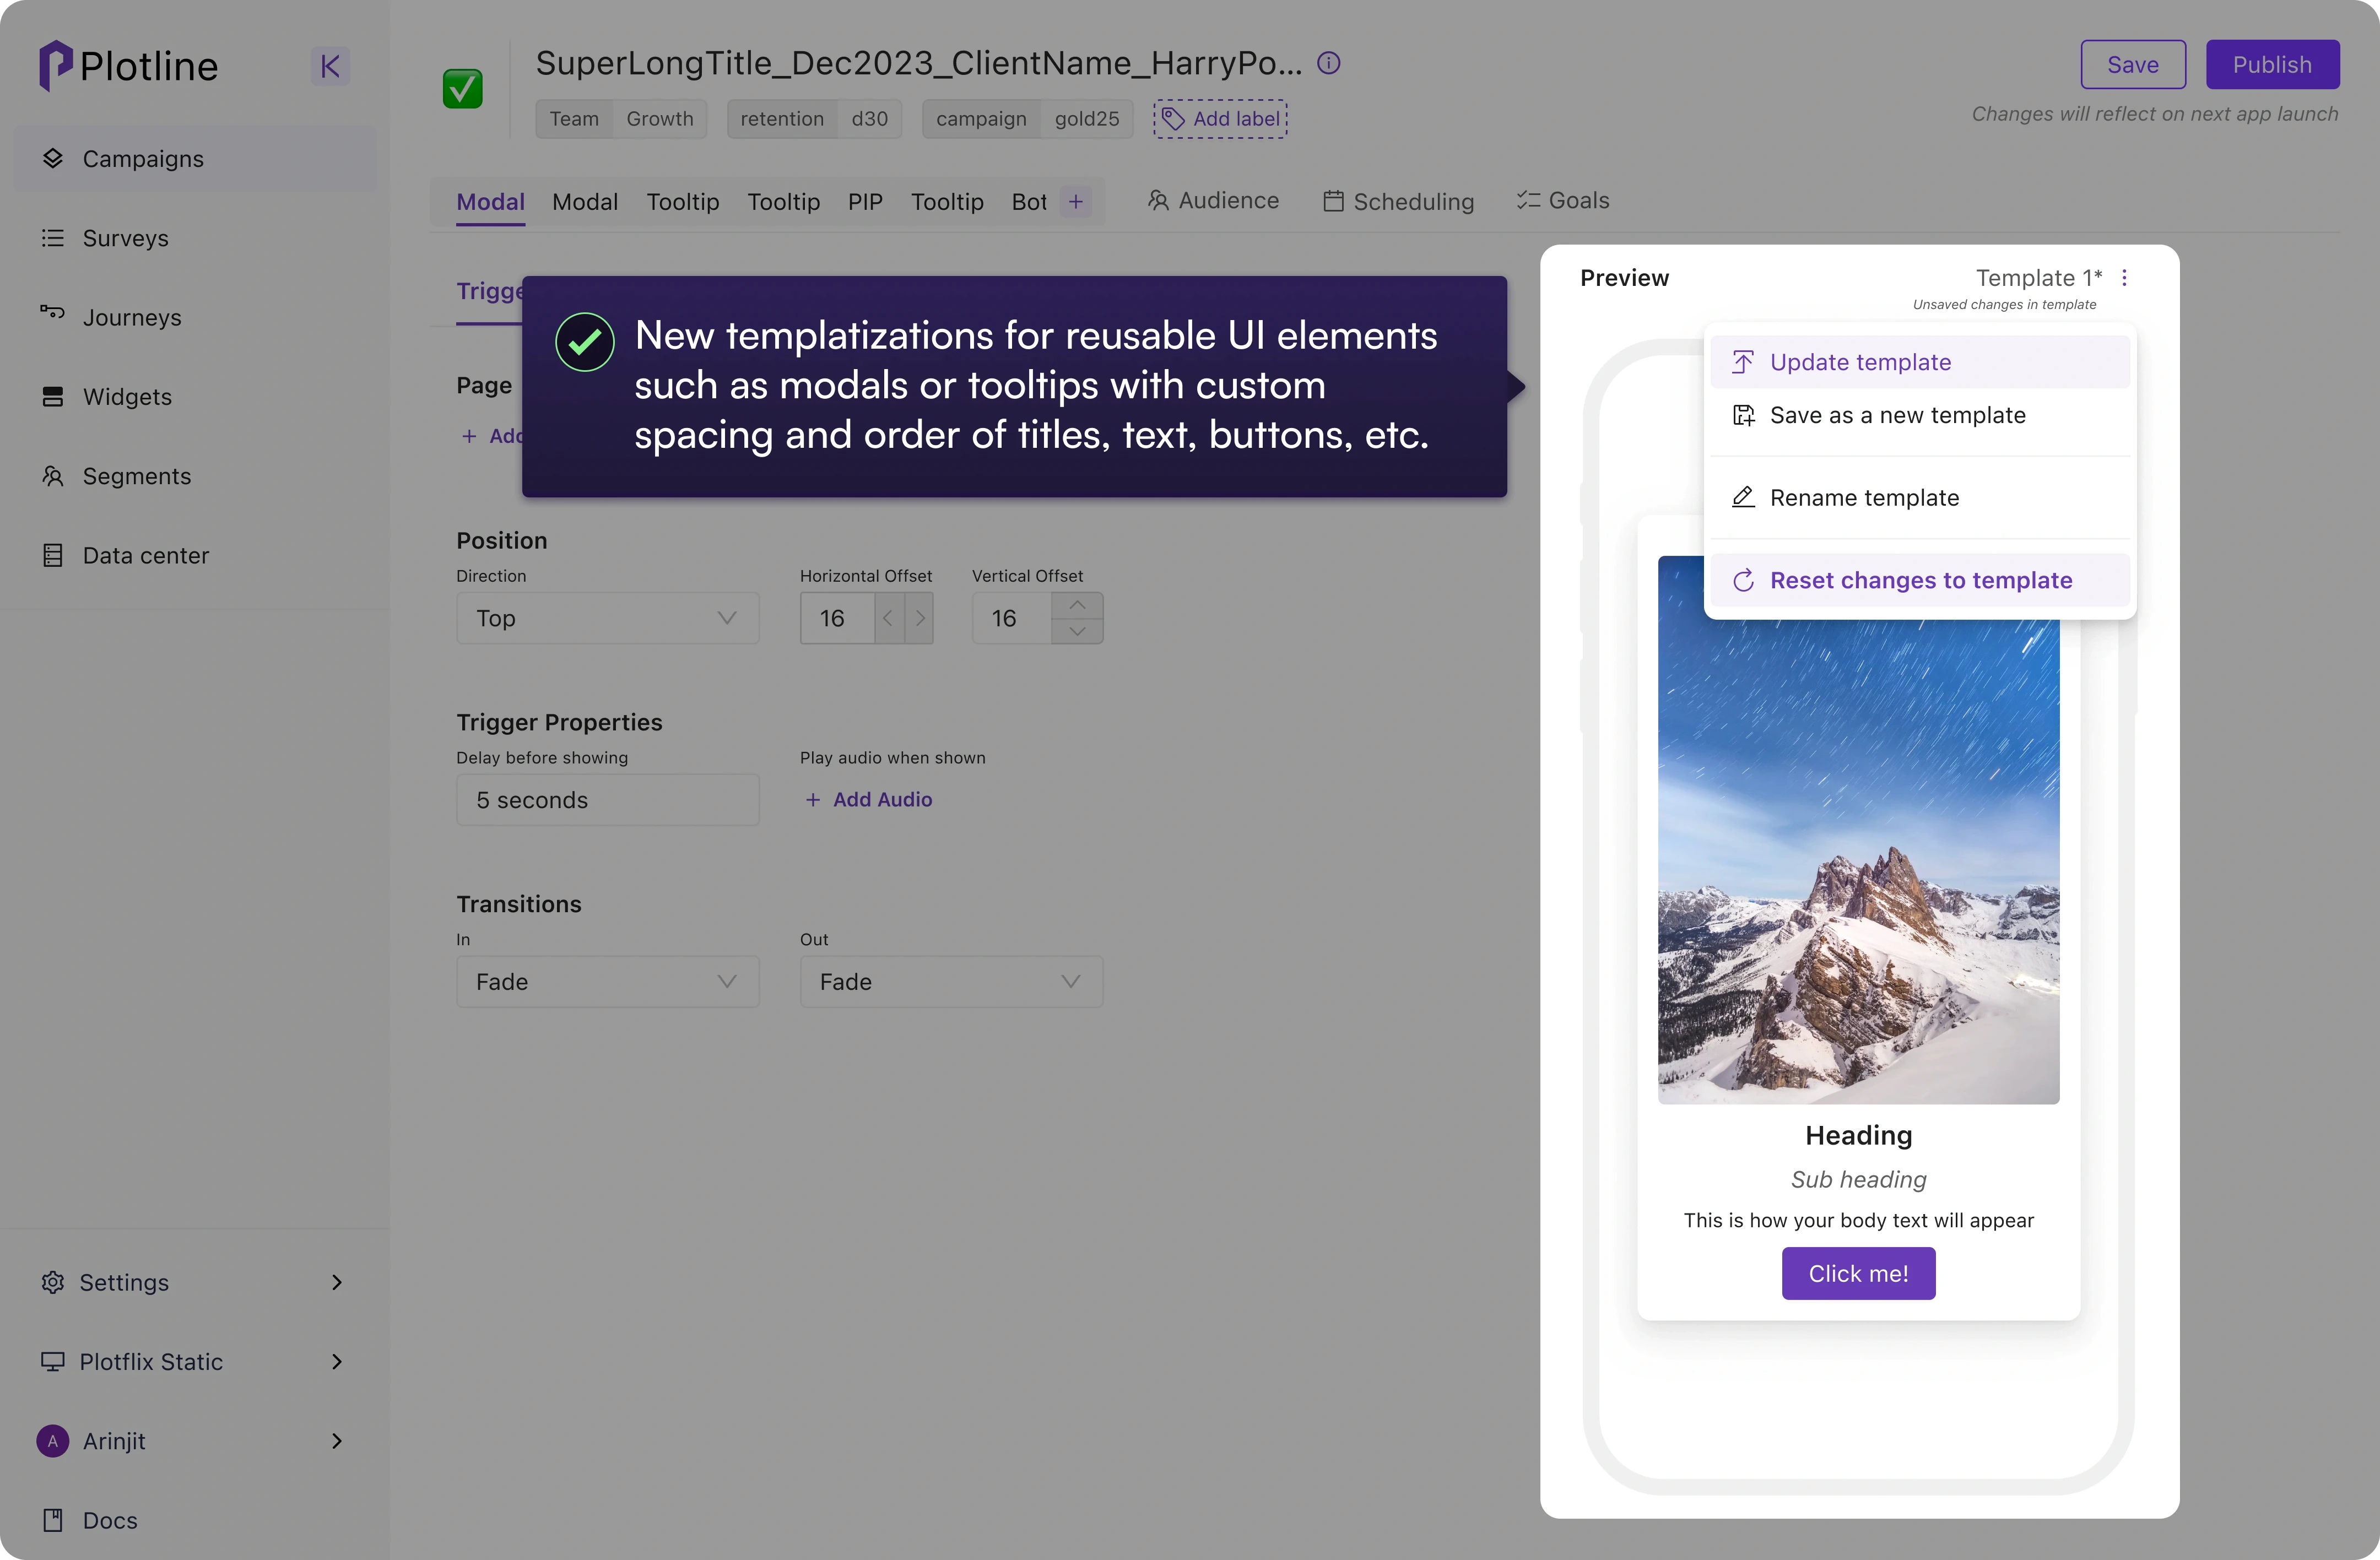Choose Save as a new template
This screenshot has width=2380, height=1560.
pyautogui.click(x=1897, y=415)
